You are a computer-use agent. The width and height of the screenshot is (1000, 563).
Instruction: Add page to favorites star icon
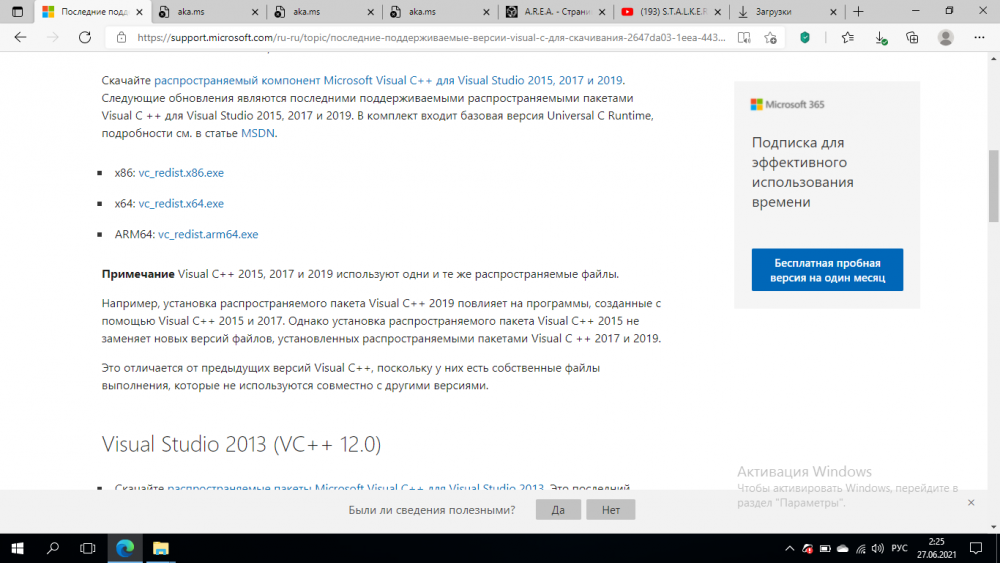point(770,38)
